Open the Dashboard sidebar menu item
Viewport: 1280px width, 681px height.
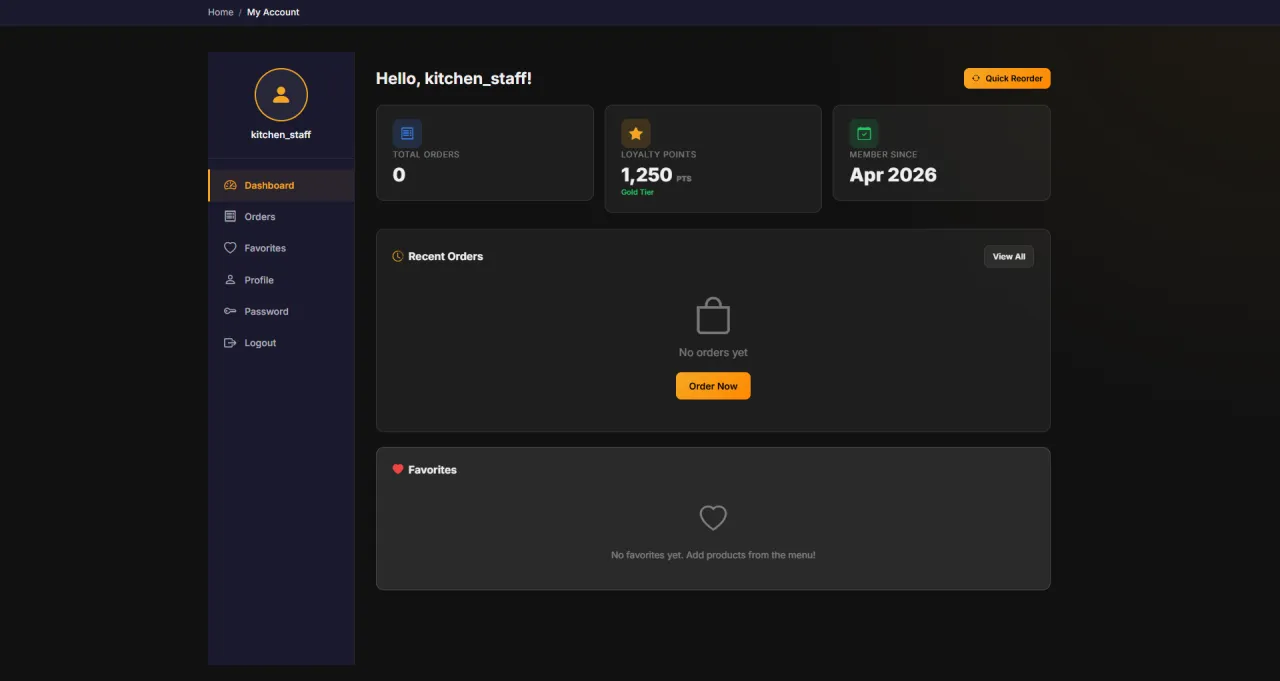coord(281,185)
